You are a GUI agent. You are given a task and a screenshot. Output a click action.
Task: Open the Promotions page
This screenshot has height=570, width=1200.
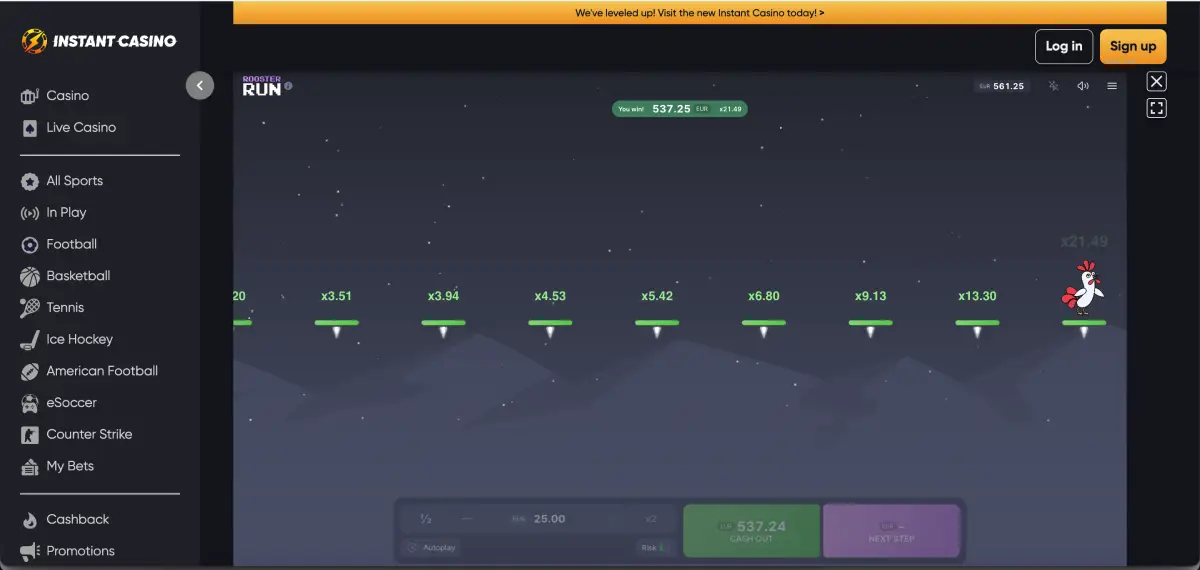click(x=80, y=551)
